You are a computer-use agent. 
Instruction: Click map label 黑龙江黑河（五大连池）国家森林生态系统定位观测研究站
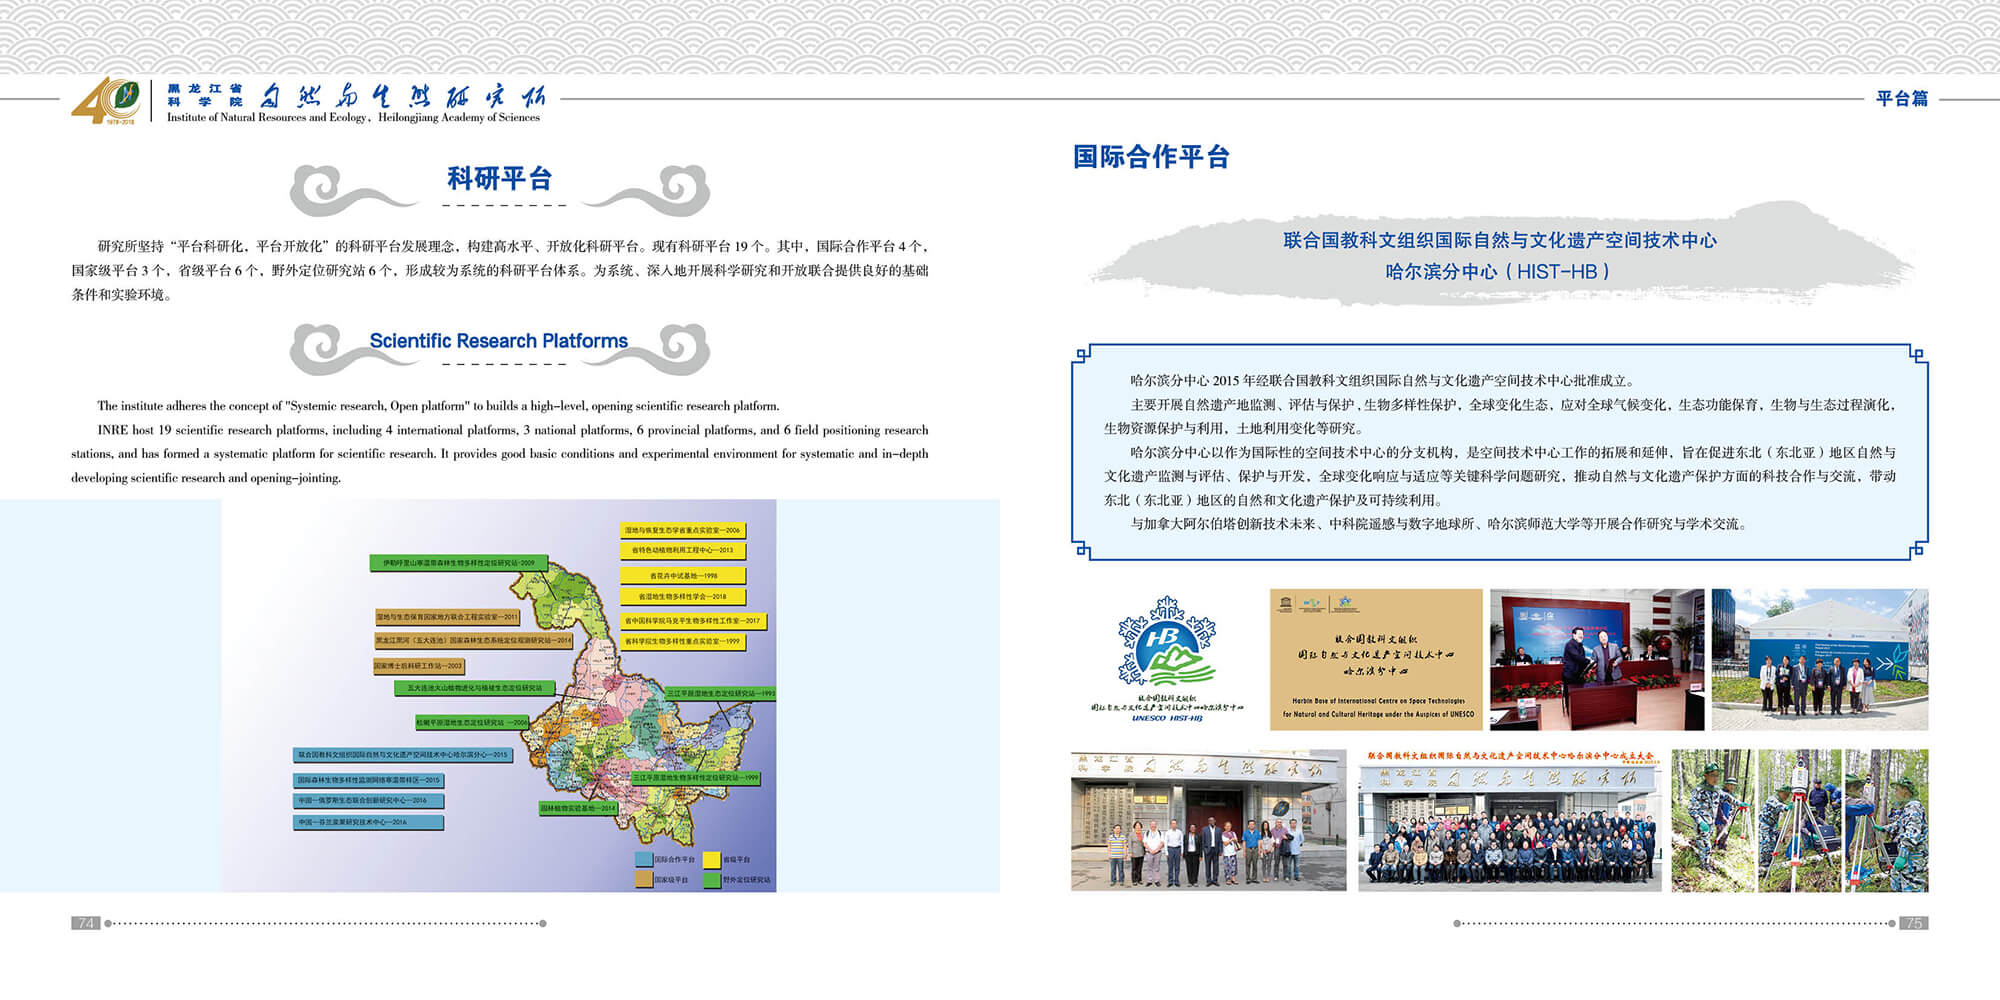(474, 640)
